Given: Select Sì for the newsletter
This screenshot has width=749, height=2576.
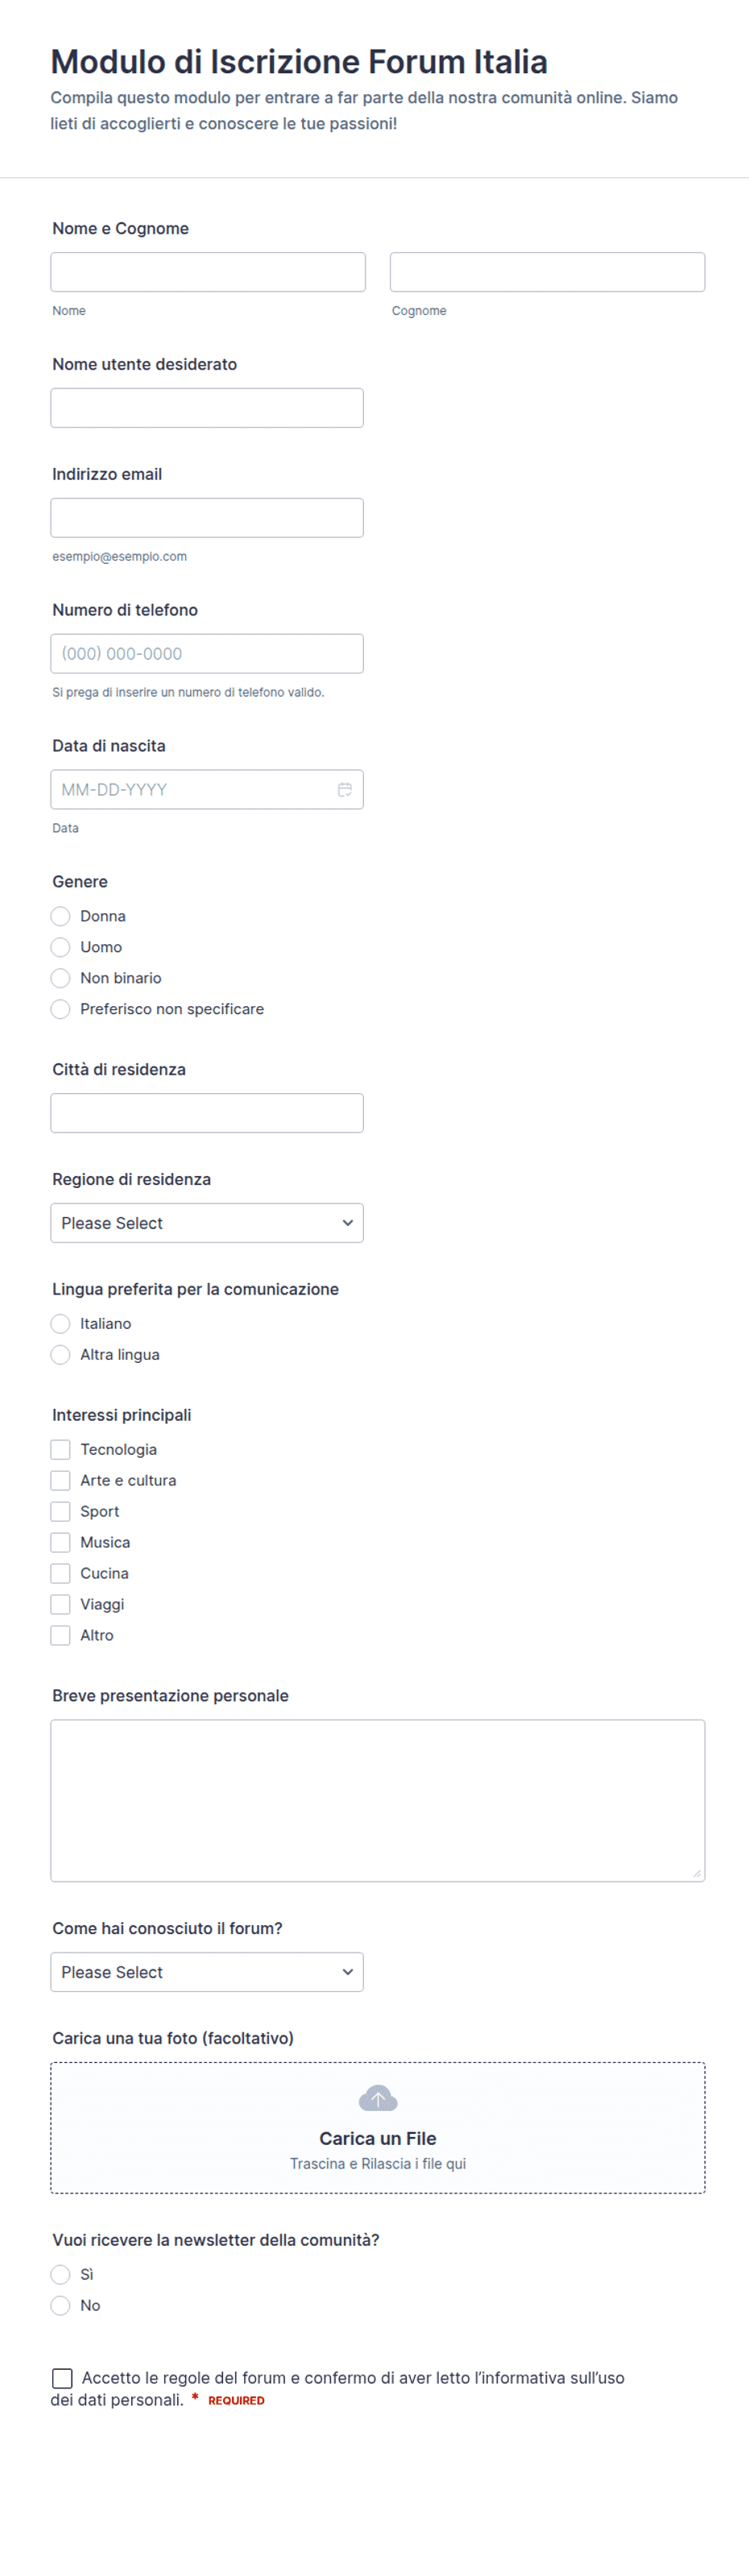Looking at the screenshot, I should click(60, 2275).
